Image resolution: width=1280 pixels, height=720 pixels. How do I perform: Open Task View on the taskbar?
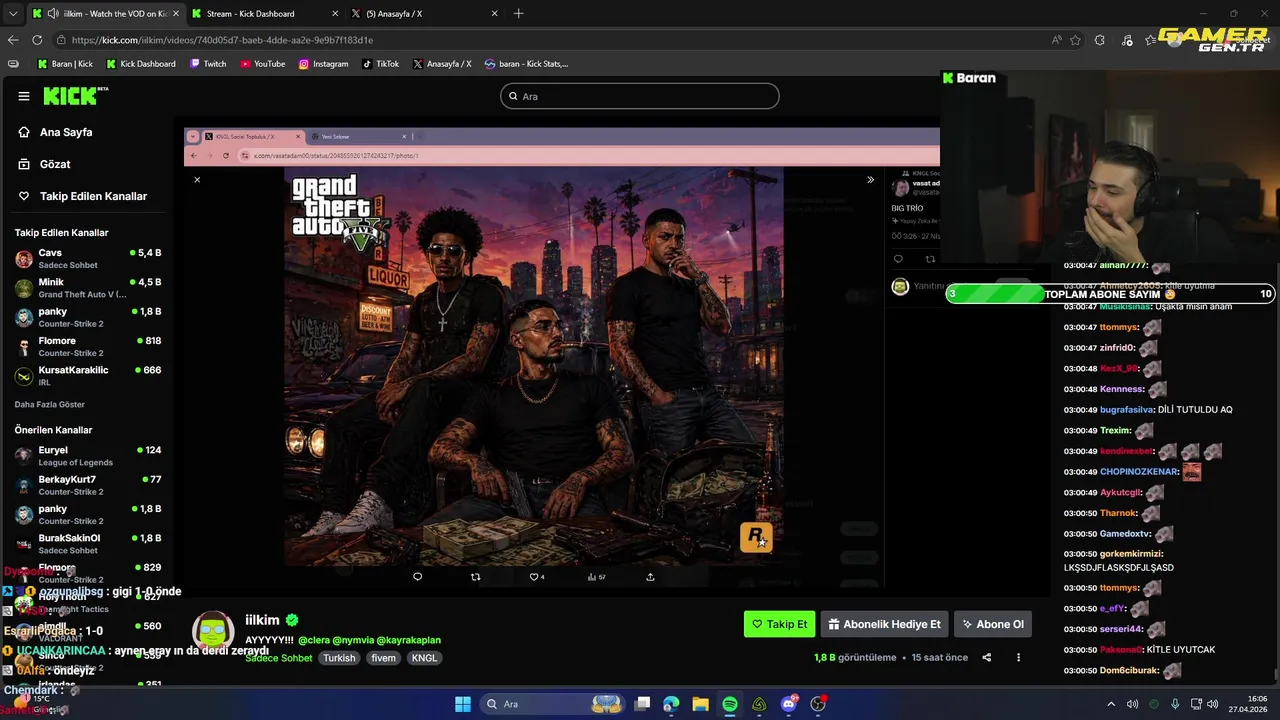coord(643,704)
